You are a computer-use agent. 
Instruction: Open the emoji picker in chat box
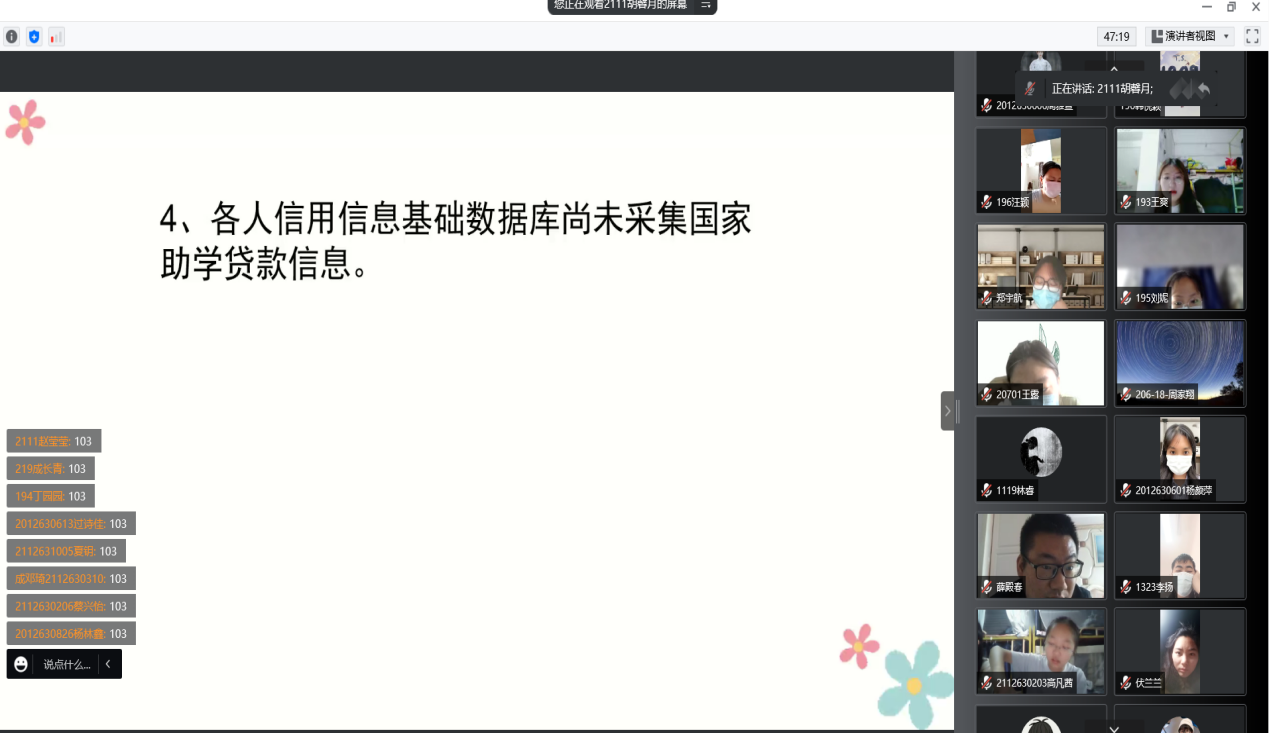pyautogui.click(x=21, y=664)
